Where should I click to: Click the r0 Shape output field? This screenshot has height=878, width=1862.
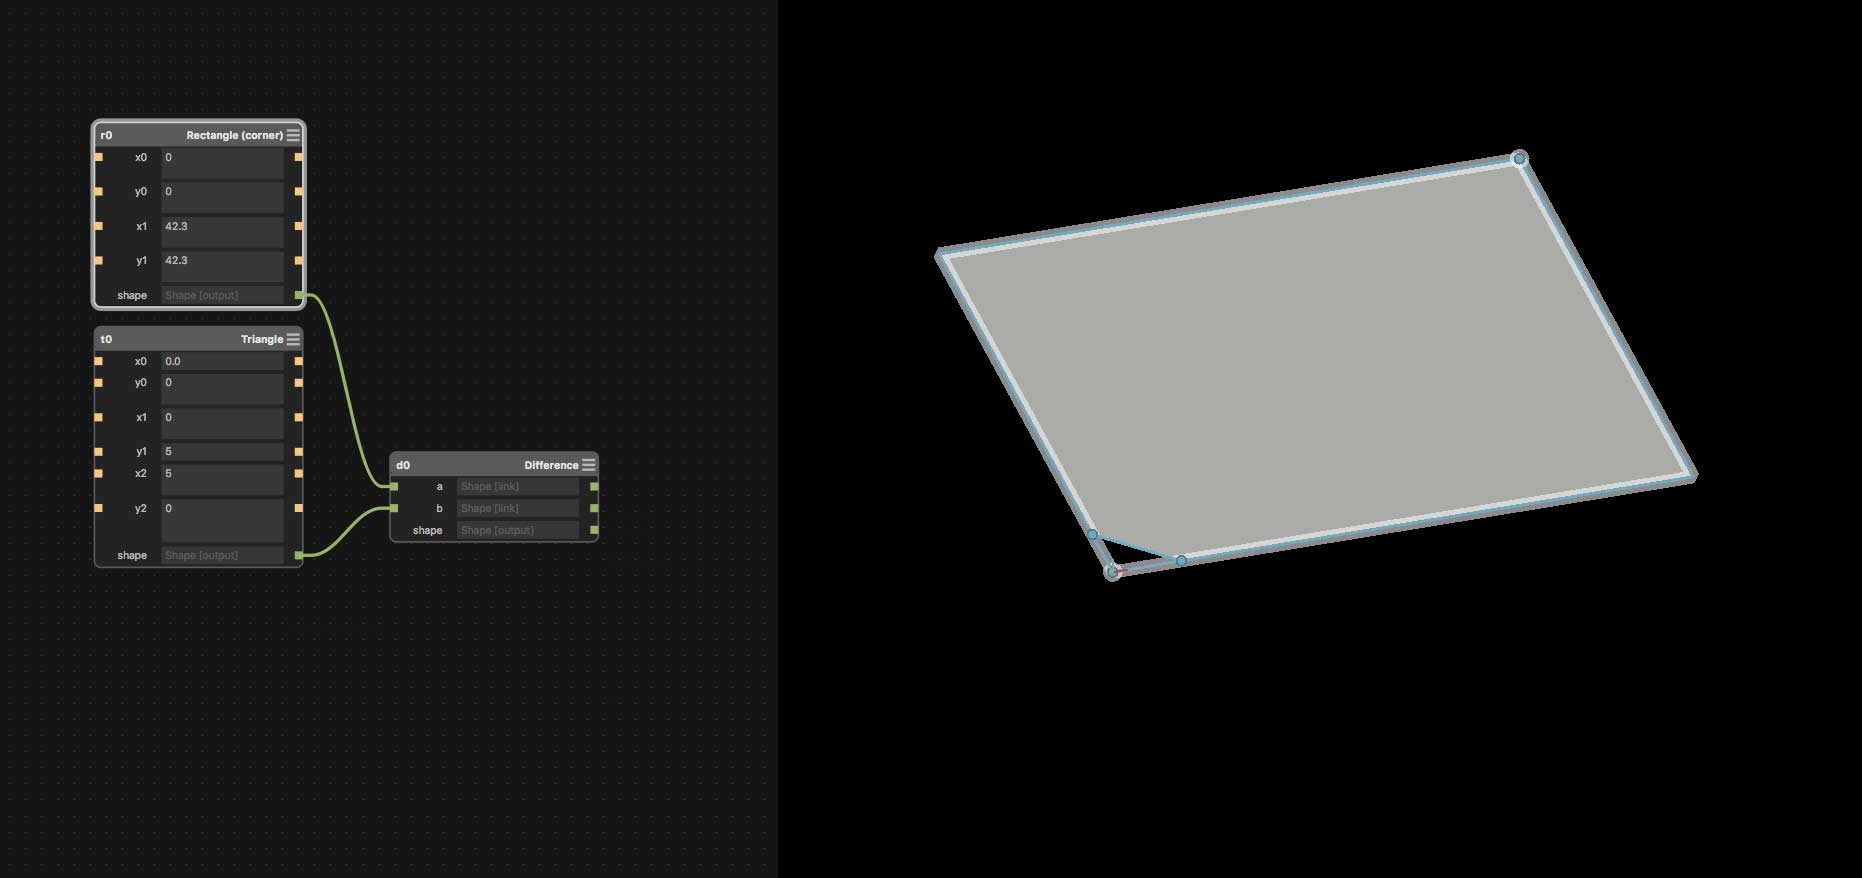[223, 295]
